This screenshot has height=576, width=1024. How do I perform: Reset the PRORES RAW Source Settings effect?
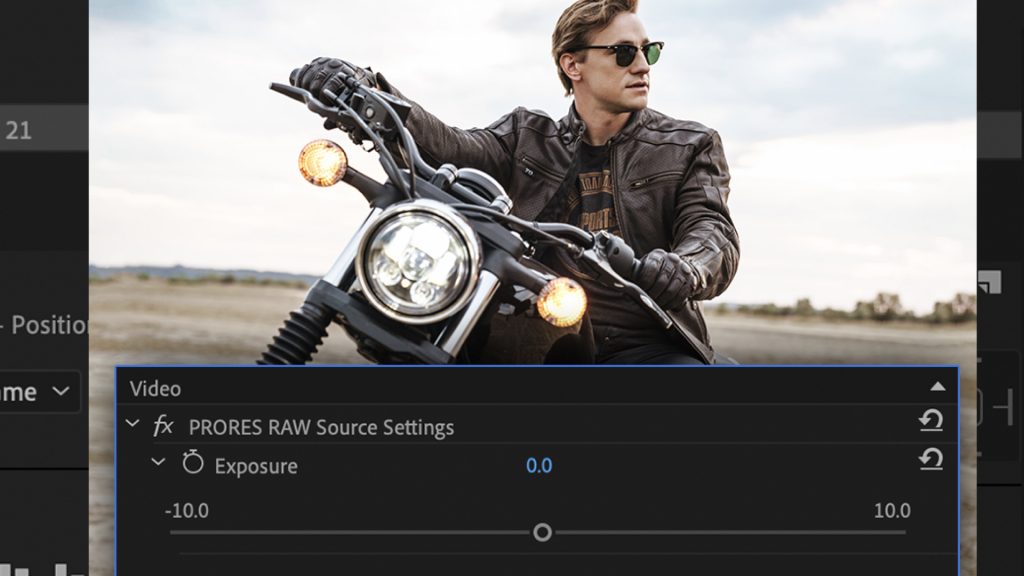(x=930, y=420)
